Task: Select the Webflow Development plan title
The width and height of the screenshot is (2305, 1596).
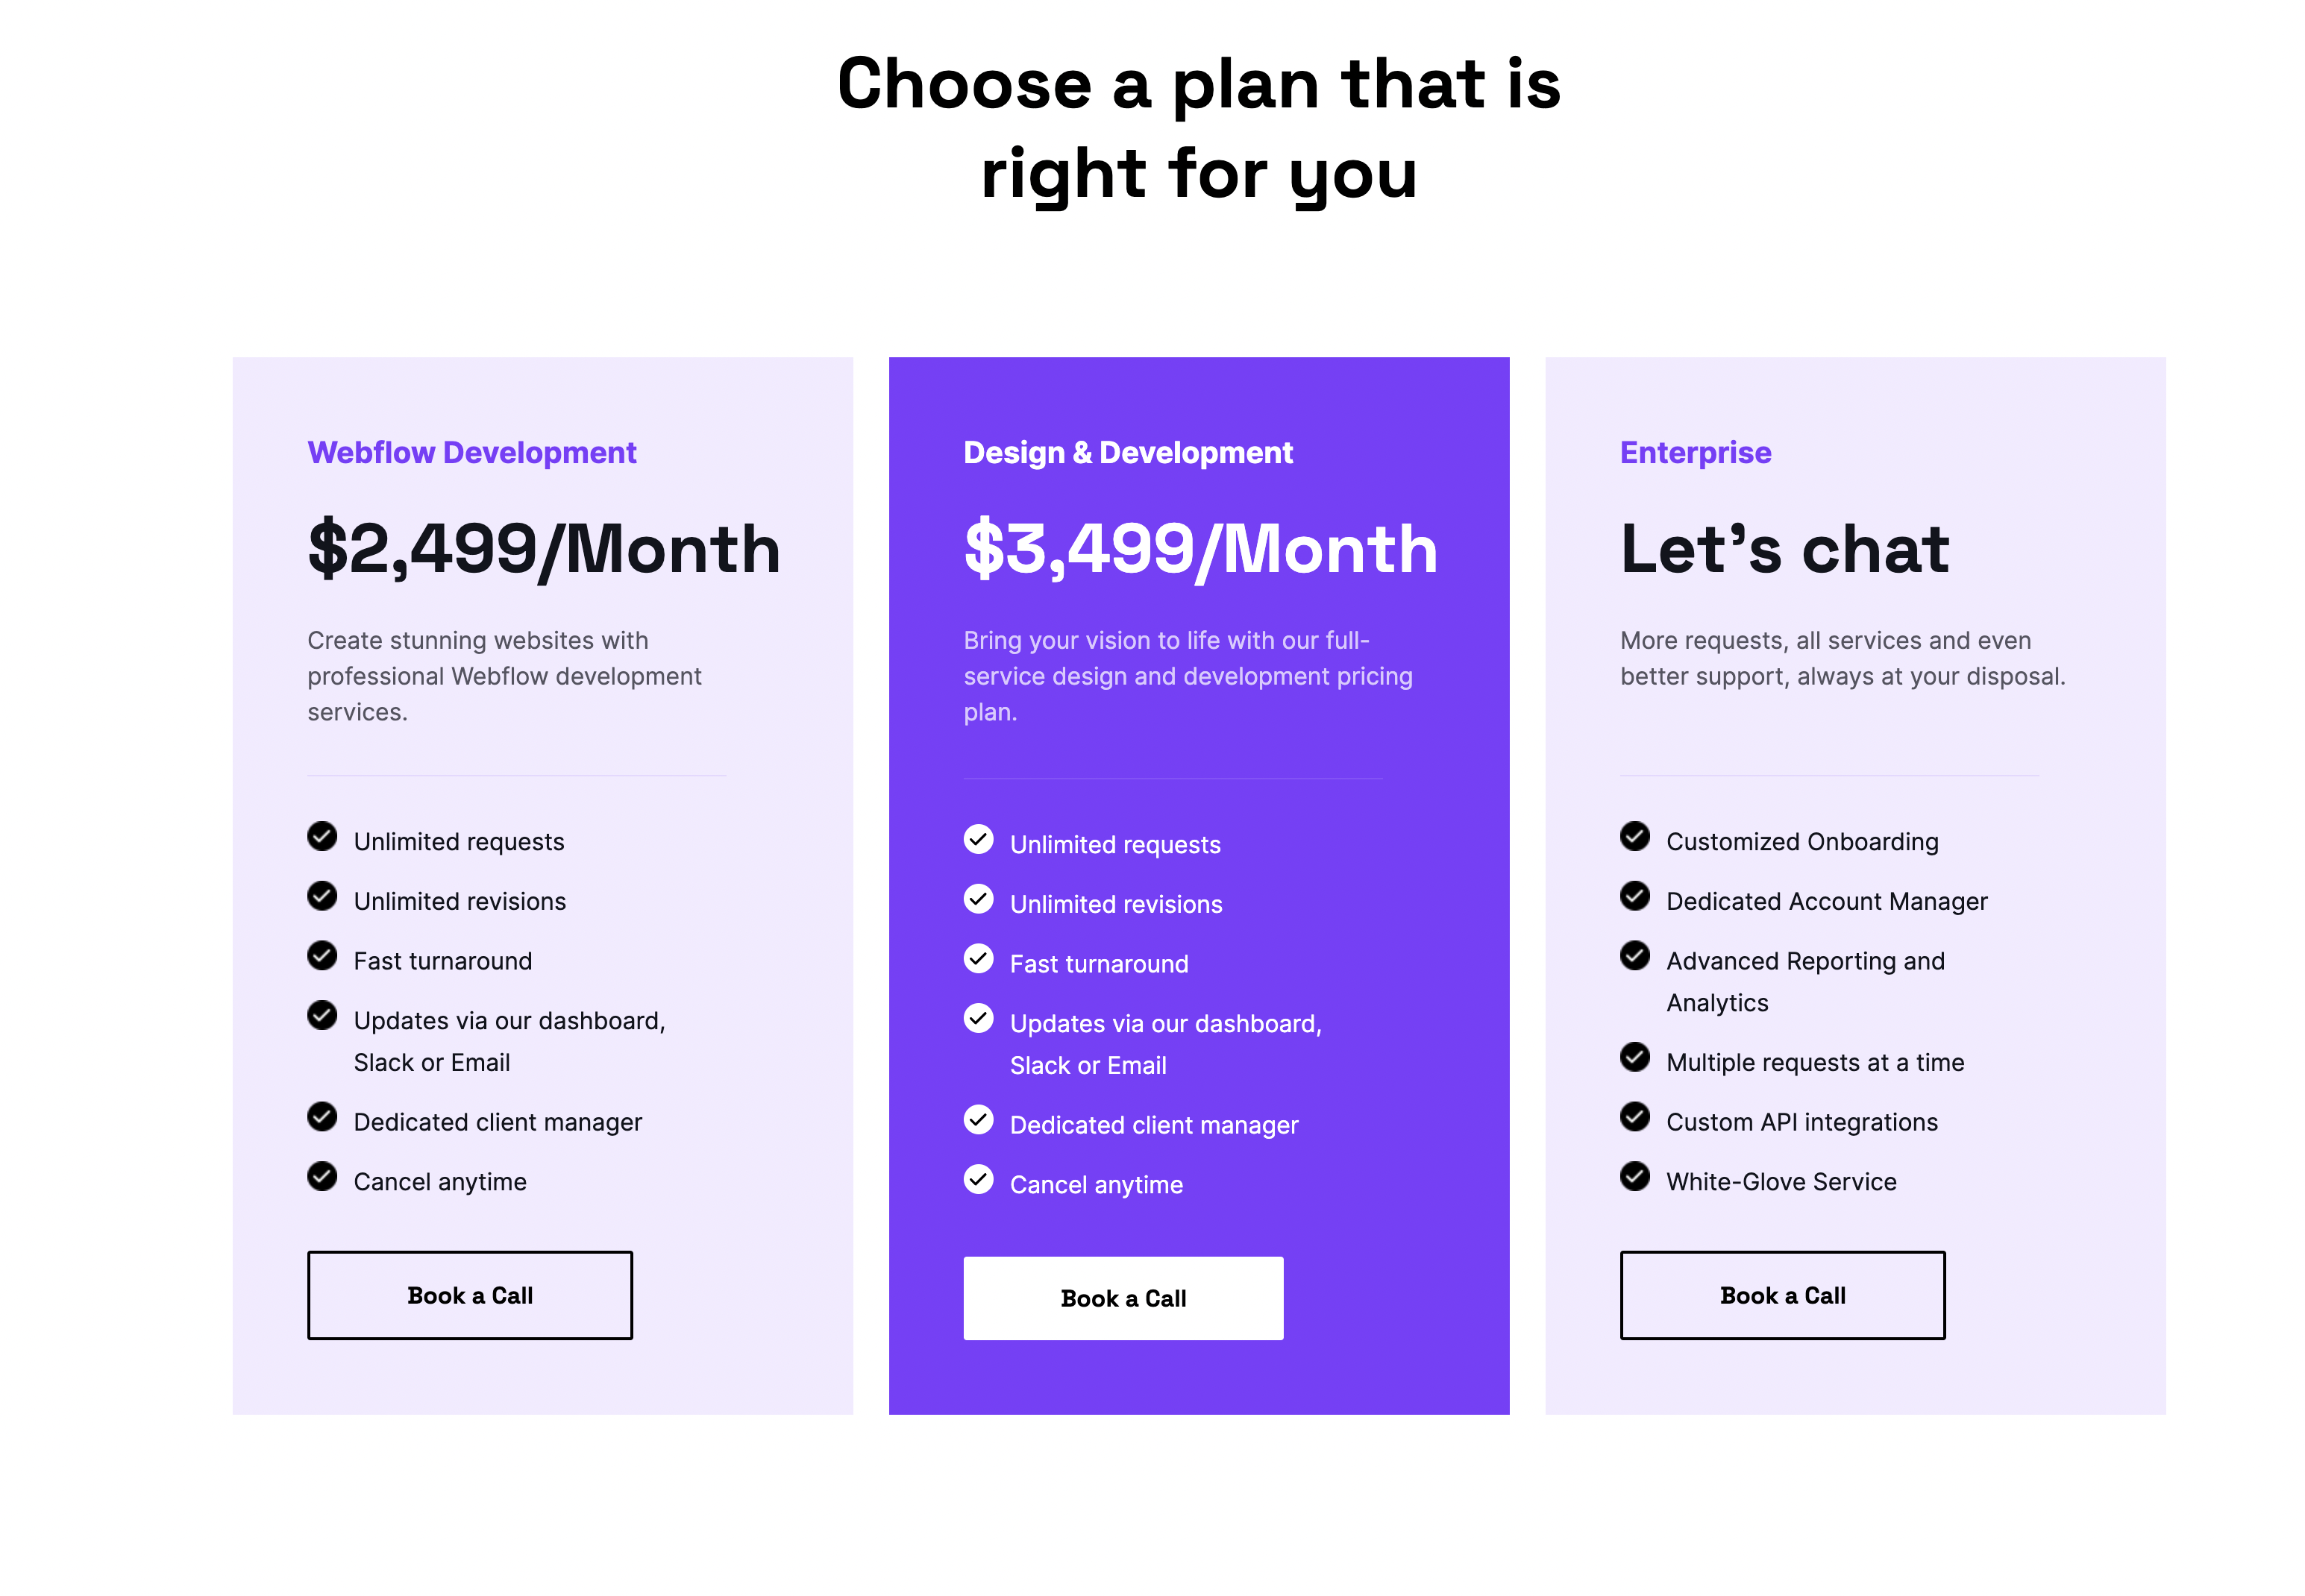Action: click(471, 453)
